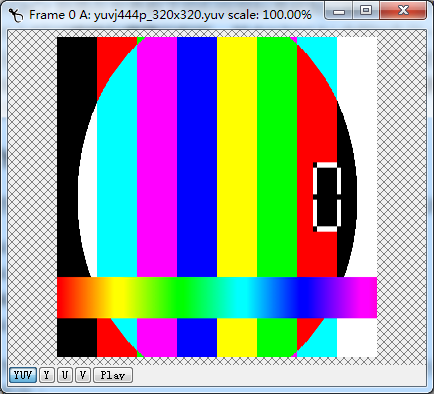Show only the Y channel
This screenshot has height=394, width=434.
click(x=47, y=375)
